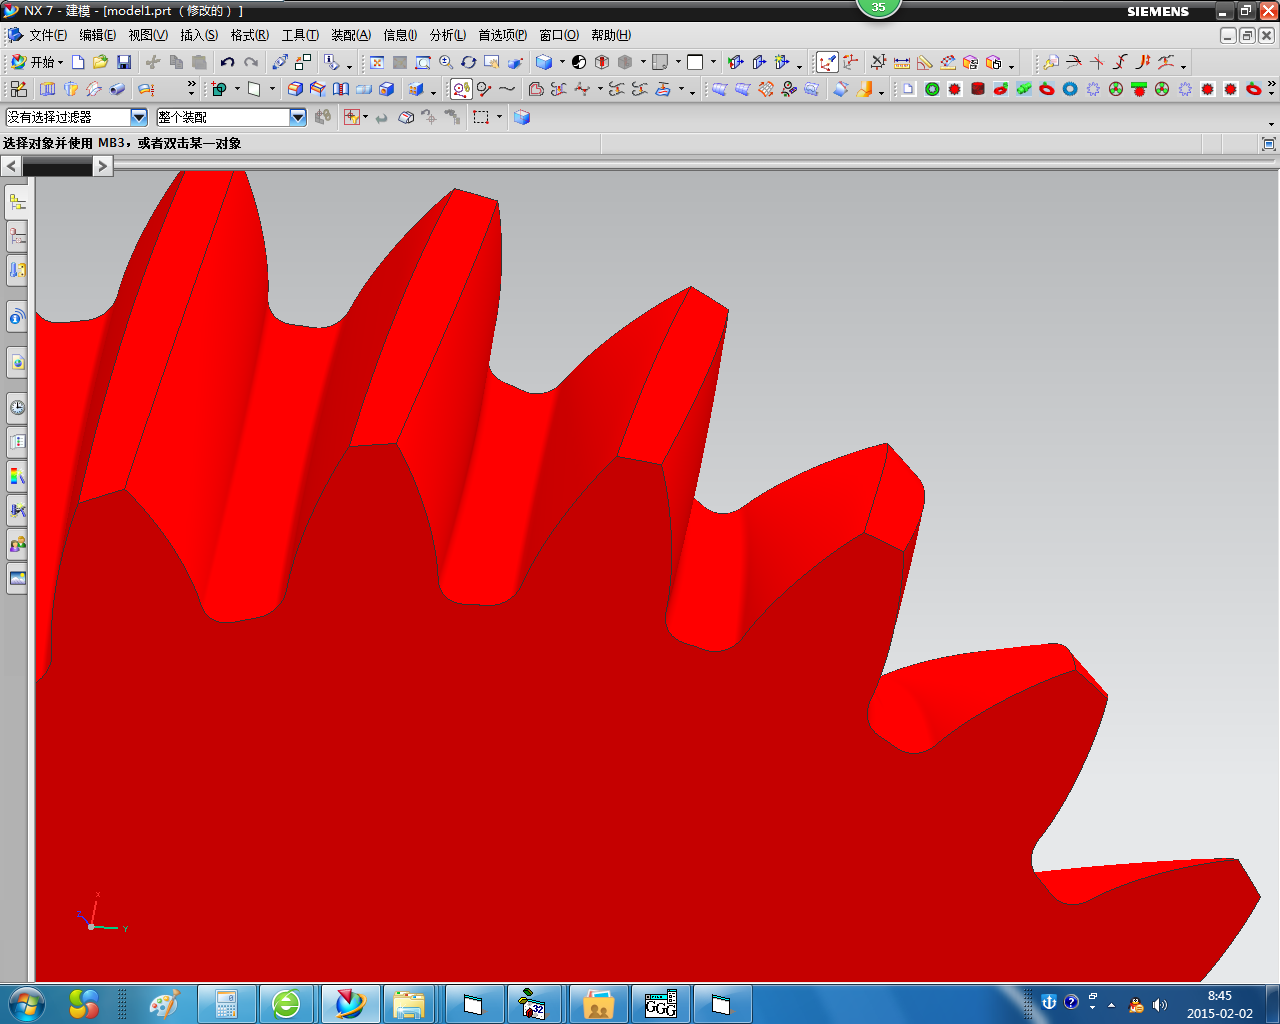Open the Assembly Navigator sidebar tab
Screen dimensions: 1280x1024
click(x=17, y=203)
